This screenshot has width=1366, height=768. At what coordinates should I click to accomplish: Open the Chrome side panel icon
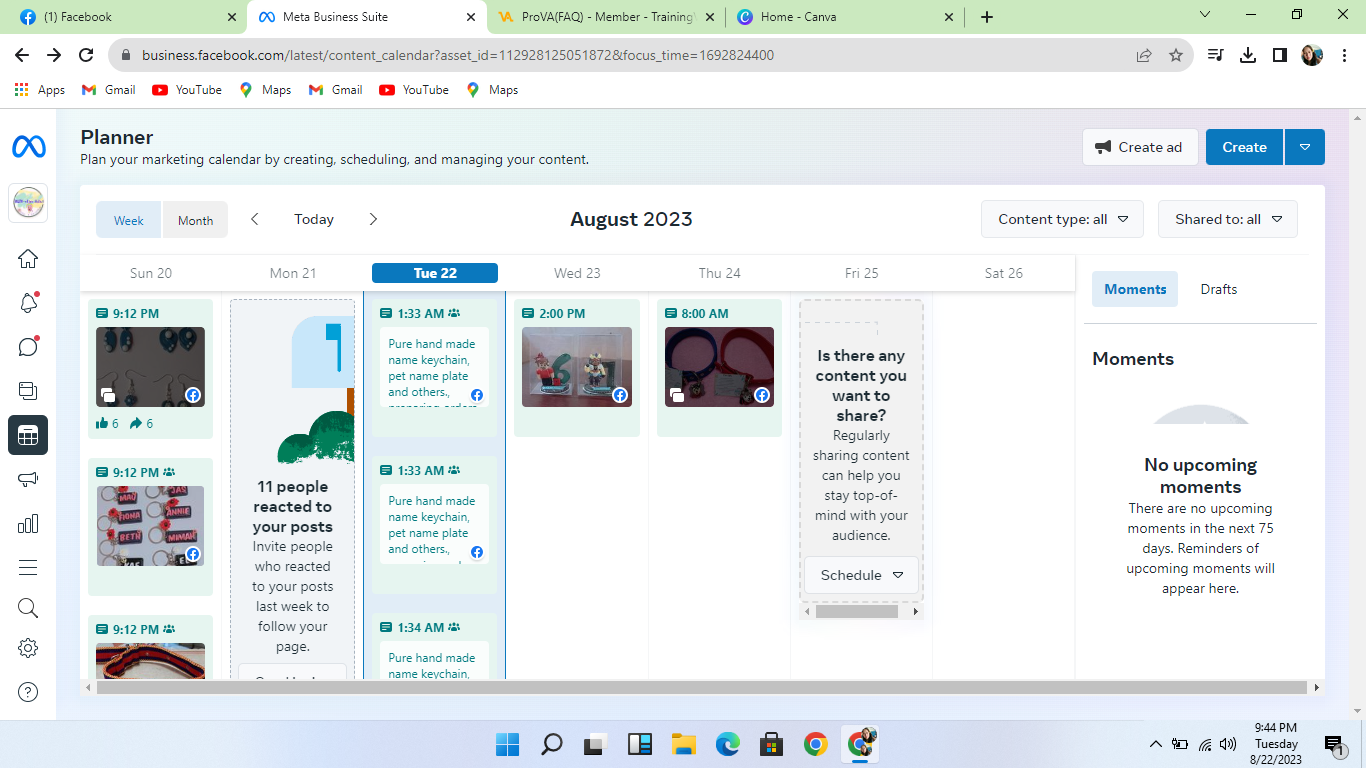(1280, 55)
